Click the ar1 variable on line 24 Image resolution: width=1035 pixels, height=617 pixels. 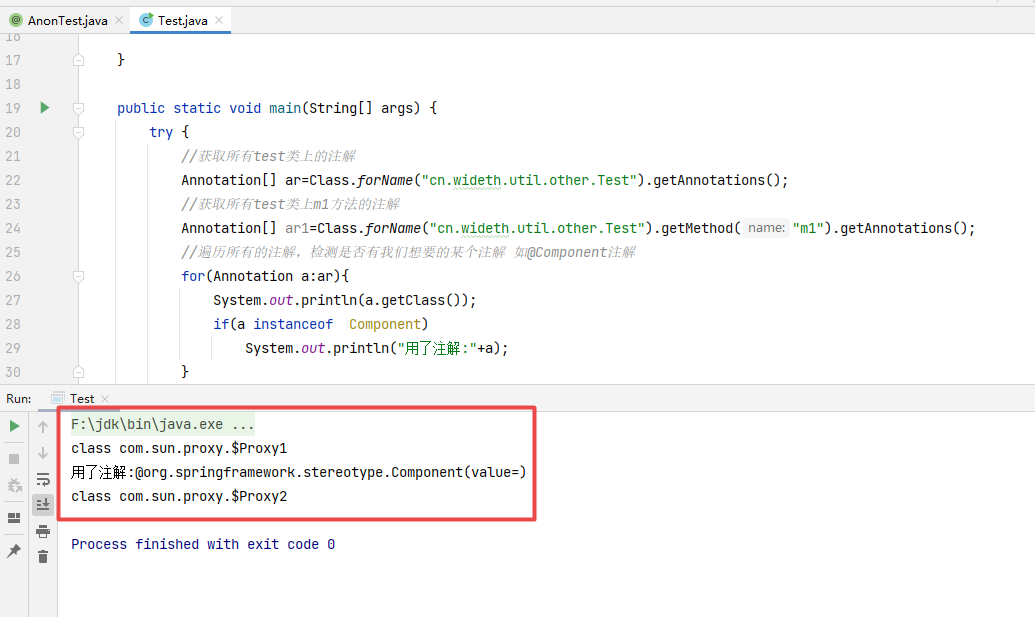[x=297, y=228]
